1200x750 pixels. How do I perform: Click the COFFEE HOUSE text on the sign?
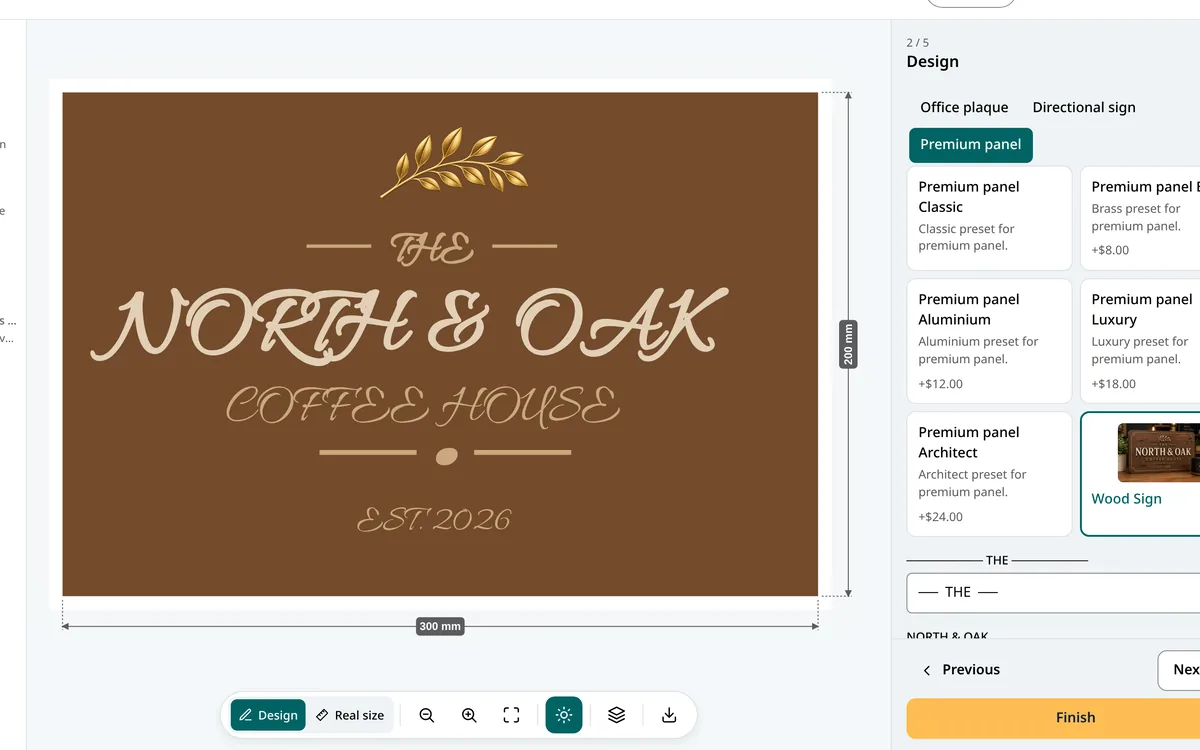423,406
